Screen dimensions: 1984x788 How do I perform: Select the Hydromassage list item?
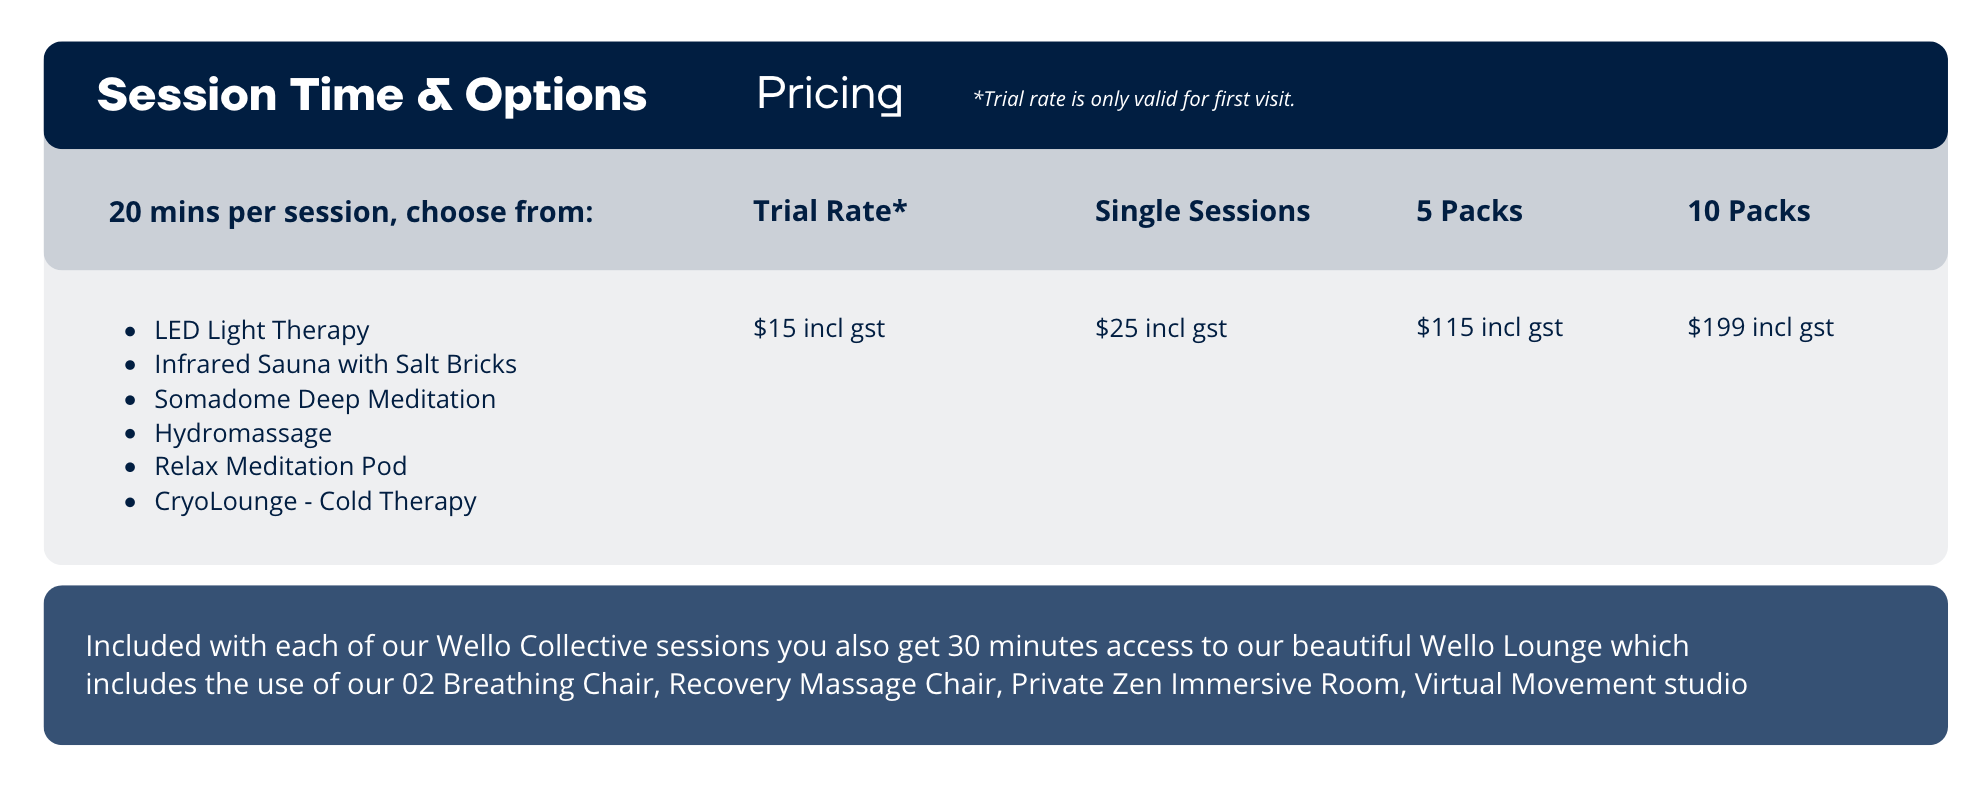pos(243,433)
